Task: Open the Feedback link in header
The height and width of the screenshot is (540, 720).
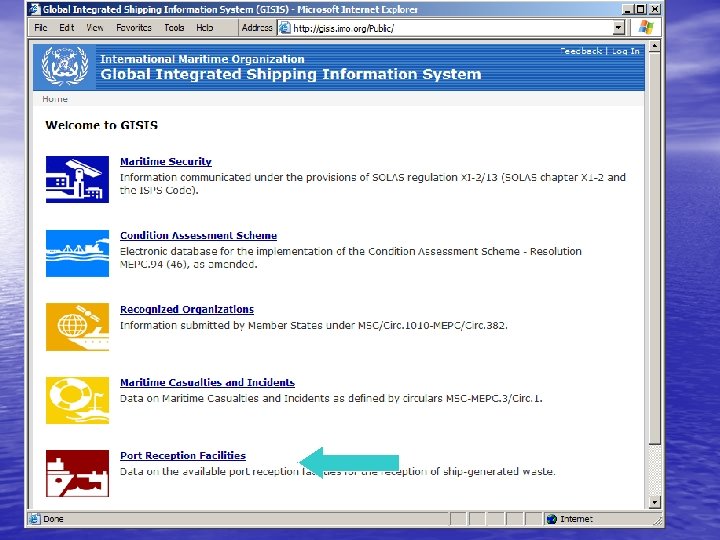Action: 581,51
